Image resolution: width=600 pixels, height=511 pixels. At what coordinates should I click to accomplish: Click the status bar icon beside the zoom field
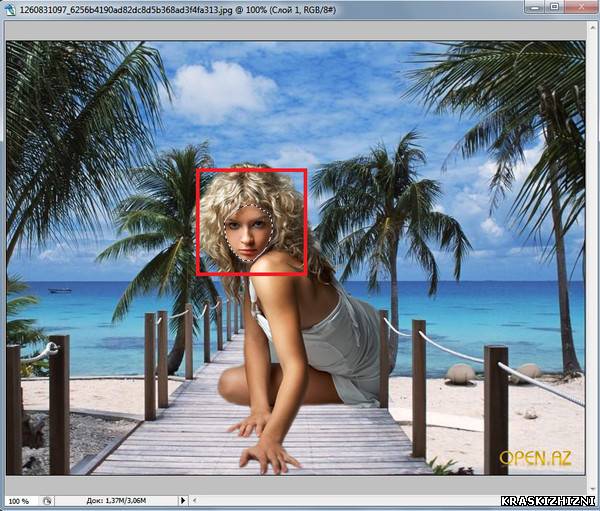click(x=47, y=501)
